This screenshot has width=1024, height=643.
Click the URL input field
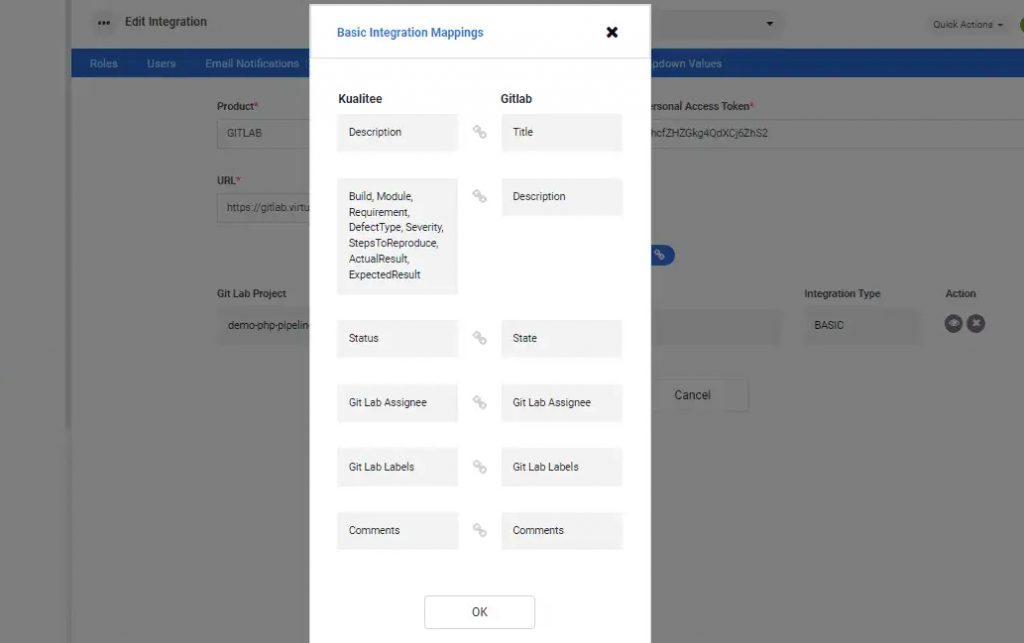click(264, 208)
